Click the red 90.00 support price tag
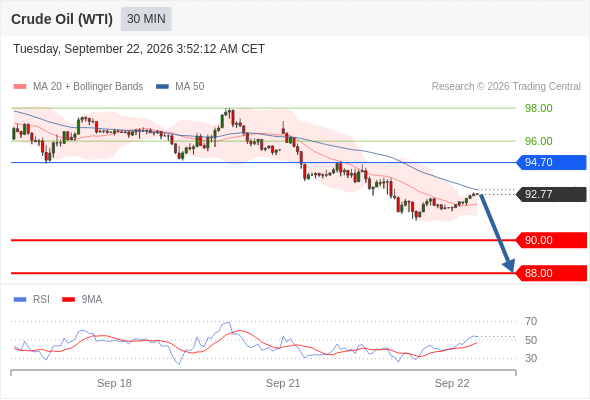 552,240
